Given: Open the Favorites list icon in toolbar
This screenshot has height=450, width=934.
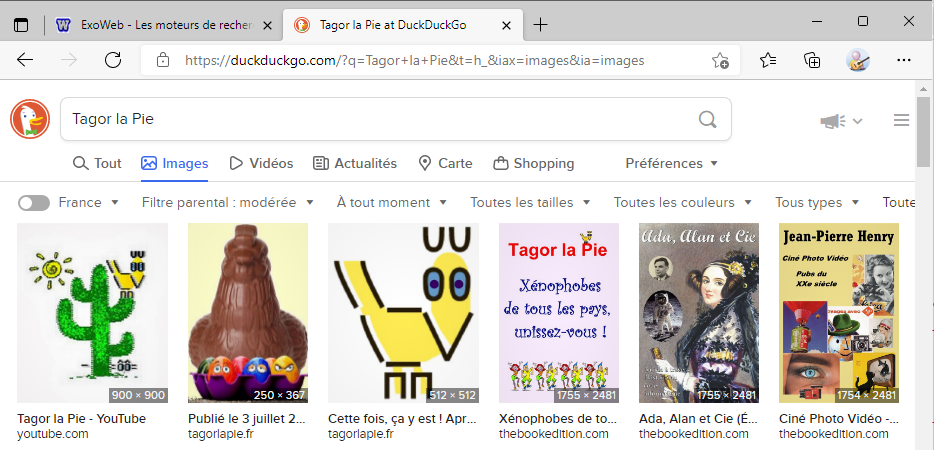Looking at the screenshot, I should pyautogui.click(x=768, y=61).
